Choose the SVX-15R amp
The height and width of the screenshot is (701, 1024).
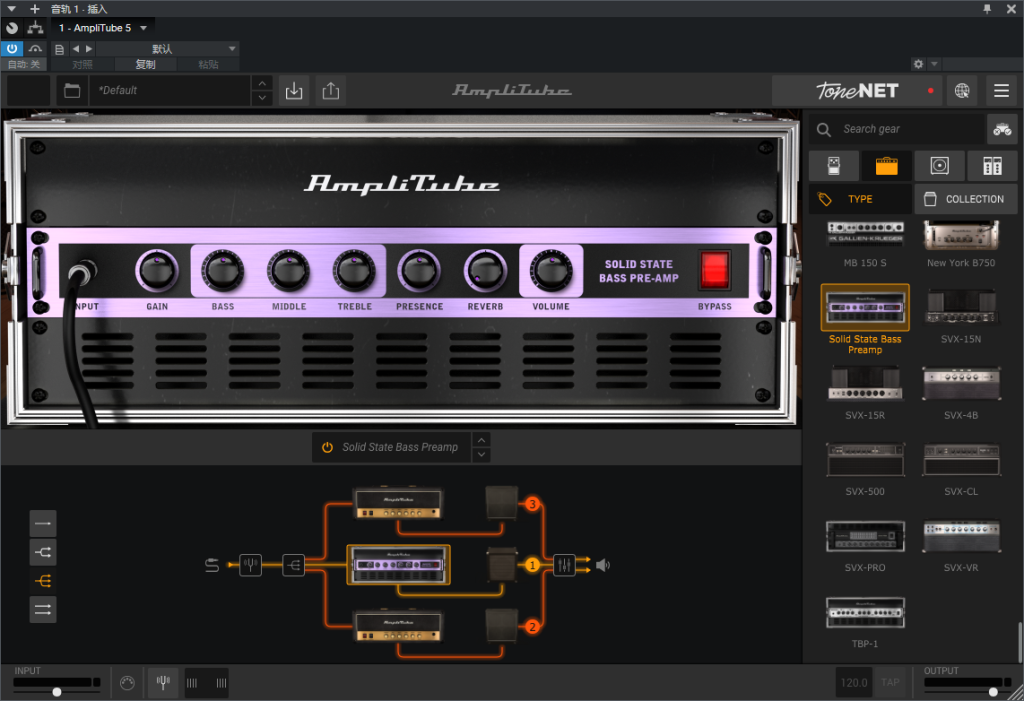pyautogui.click(x=865, y=392)
